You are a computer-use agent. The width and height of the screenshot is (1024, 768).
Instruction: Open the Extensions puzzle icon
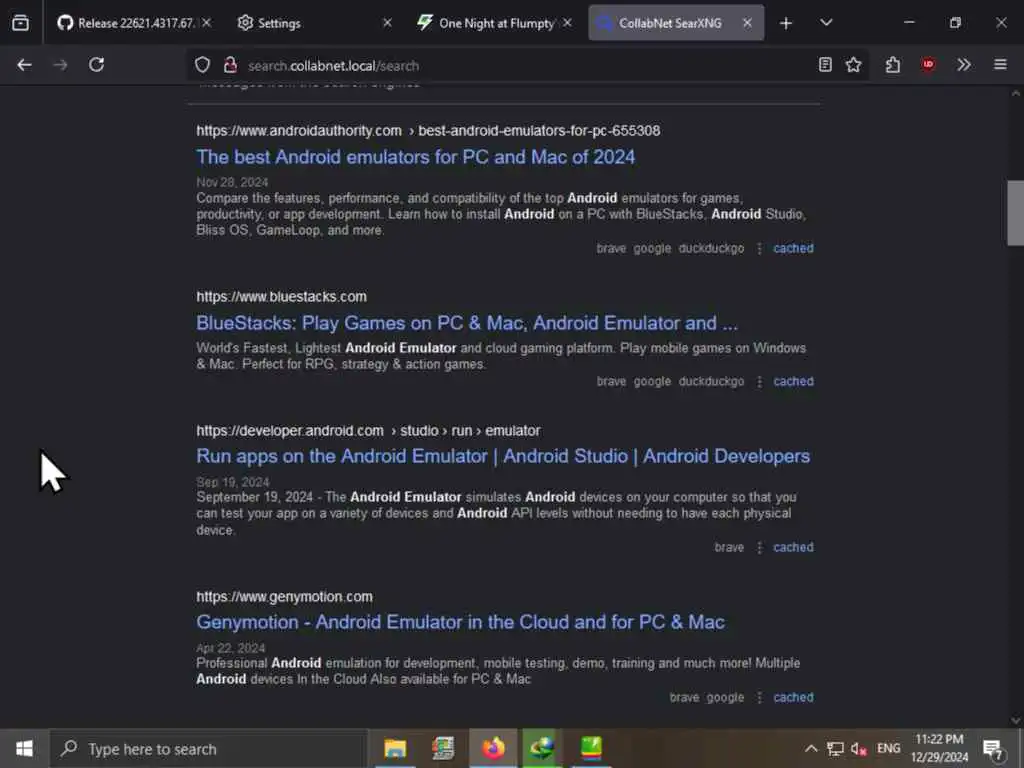pos(893,65)
